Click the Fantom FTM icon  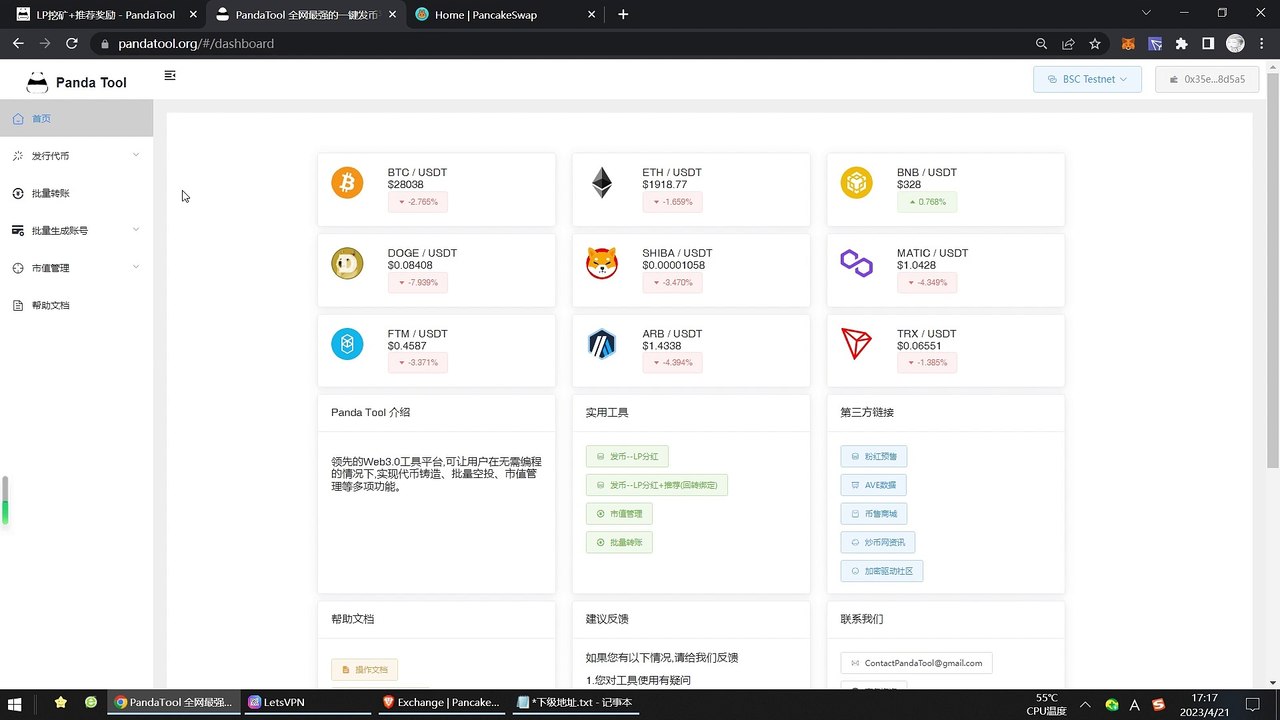[x=348, y=344]
